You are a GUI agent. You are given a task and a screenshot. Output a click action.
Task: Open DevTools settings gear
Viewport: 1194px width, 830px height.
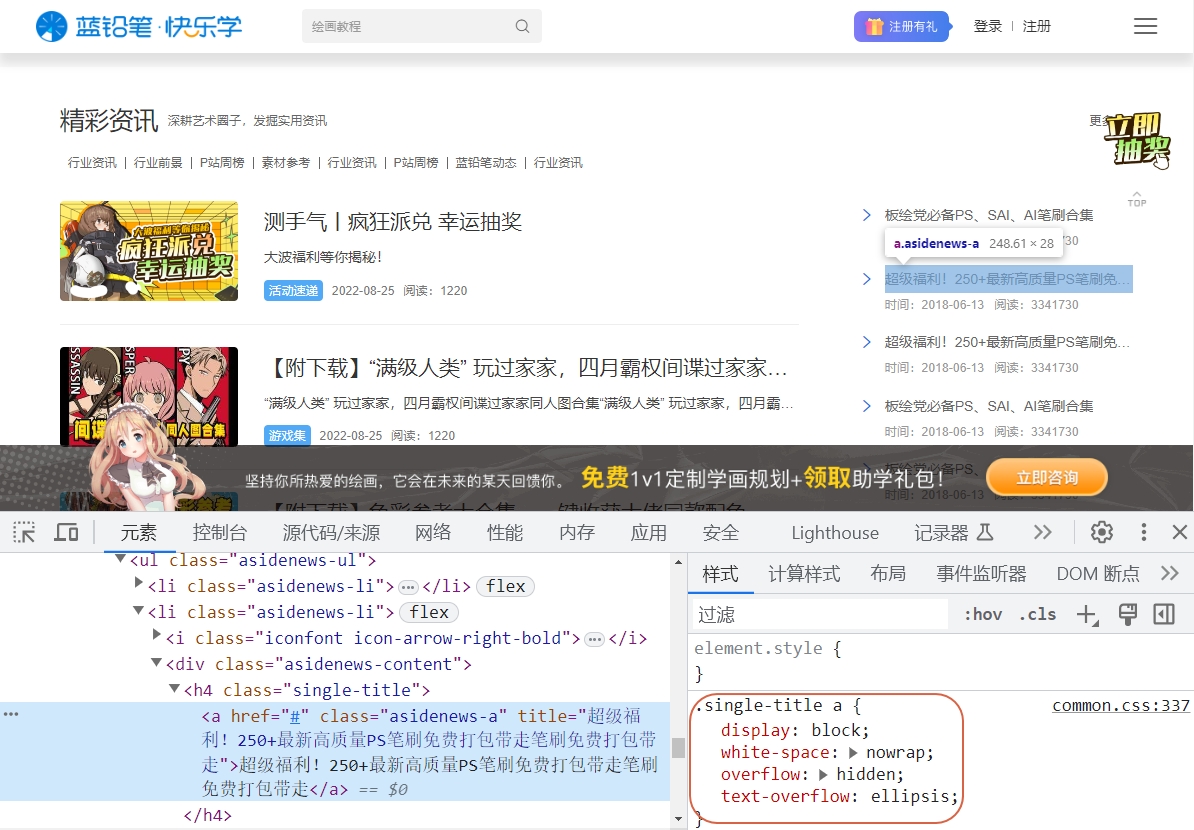coord(1102,532)
